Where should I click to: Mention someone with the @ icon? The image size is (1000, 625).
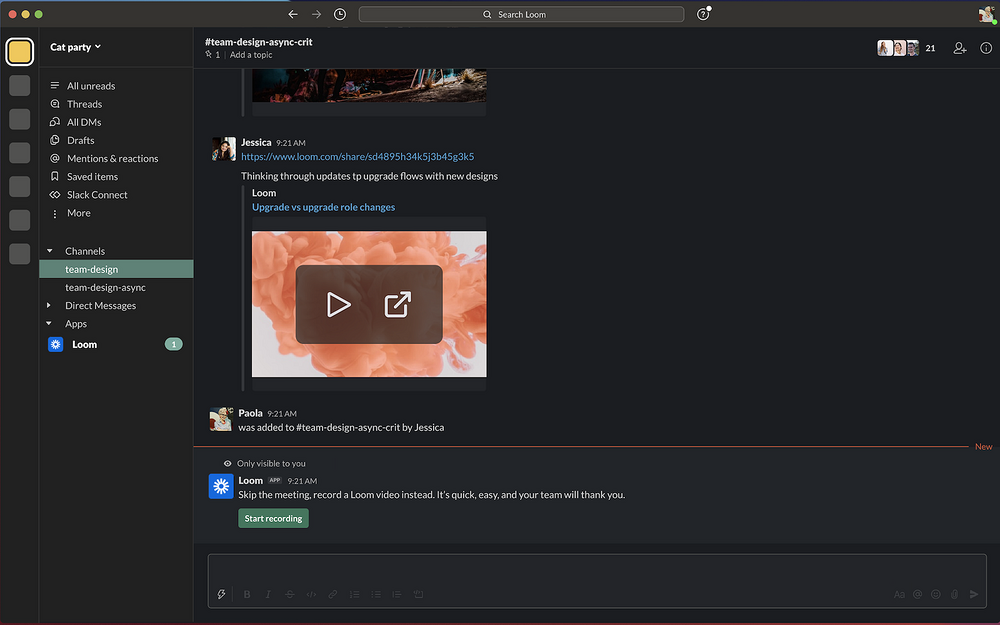click(x=917, y=594)
